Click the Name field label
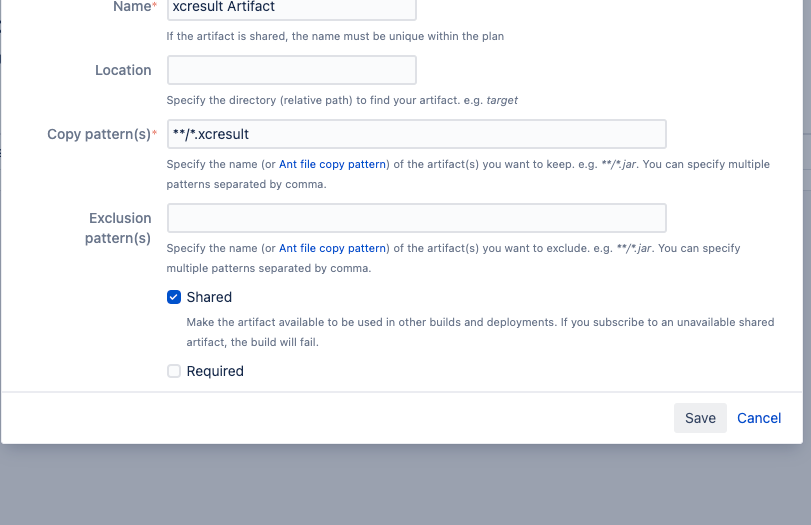 pos(134,7)
